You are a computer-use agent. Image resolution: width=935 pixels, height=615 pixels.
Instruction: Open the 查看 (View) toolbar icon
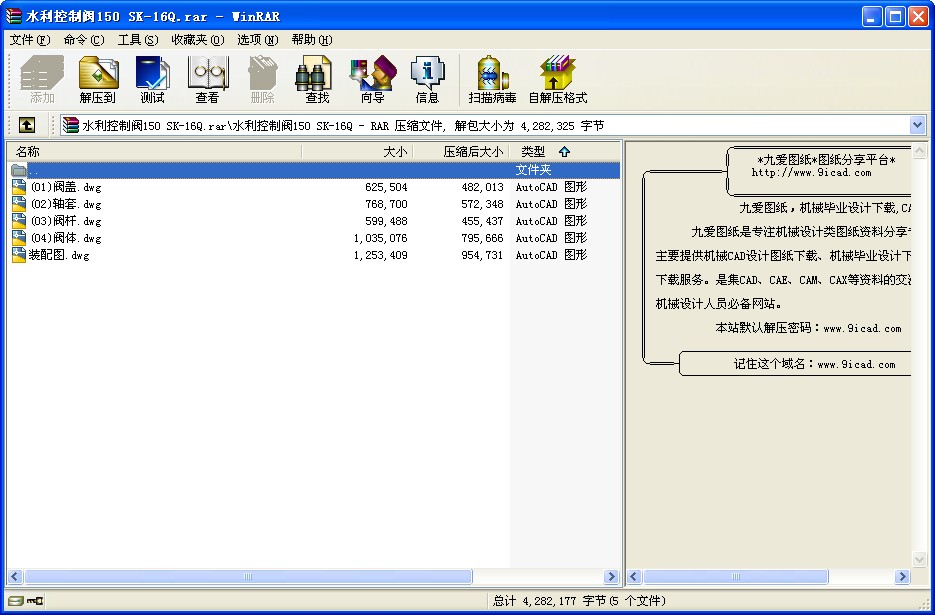[207, 80]
